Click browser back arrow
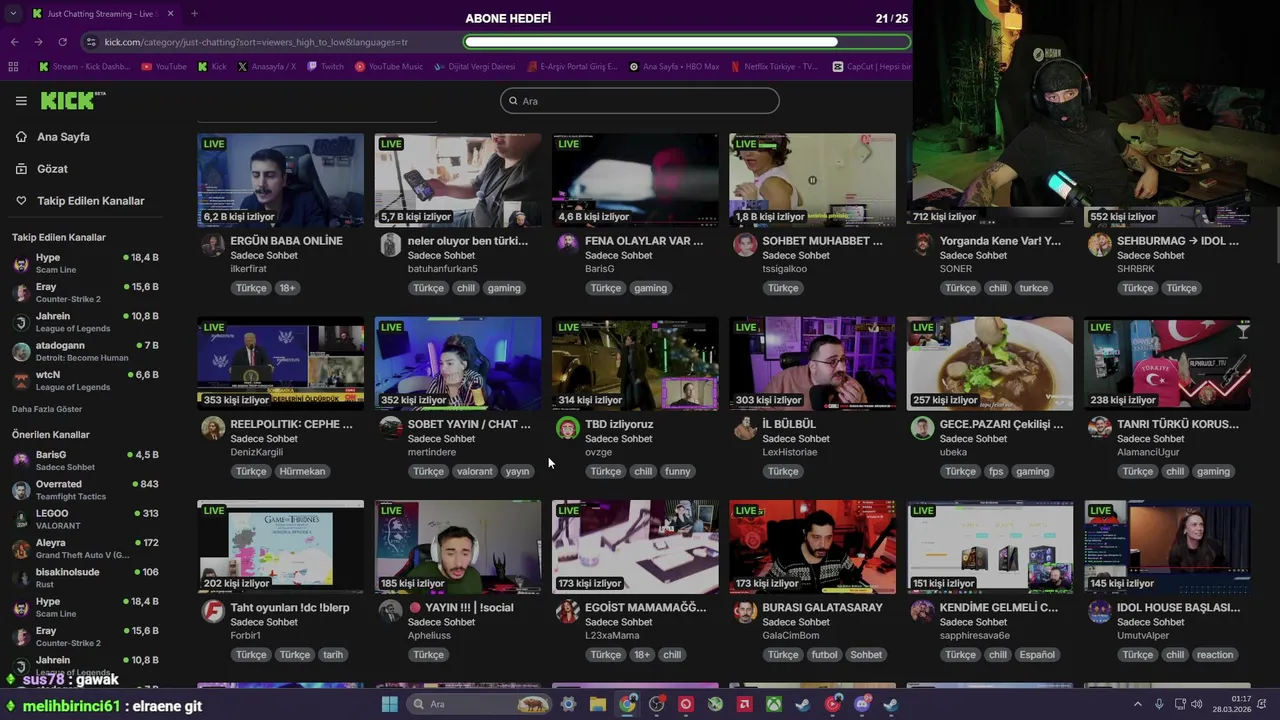This screenshot has width=1280, height=720. [14, 42]
